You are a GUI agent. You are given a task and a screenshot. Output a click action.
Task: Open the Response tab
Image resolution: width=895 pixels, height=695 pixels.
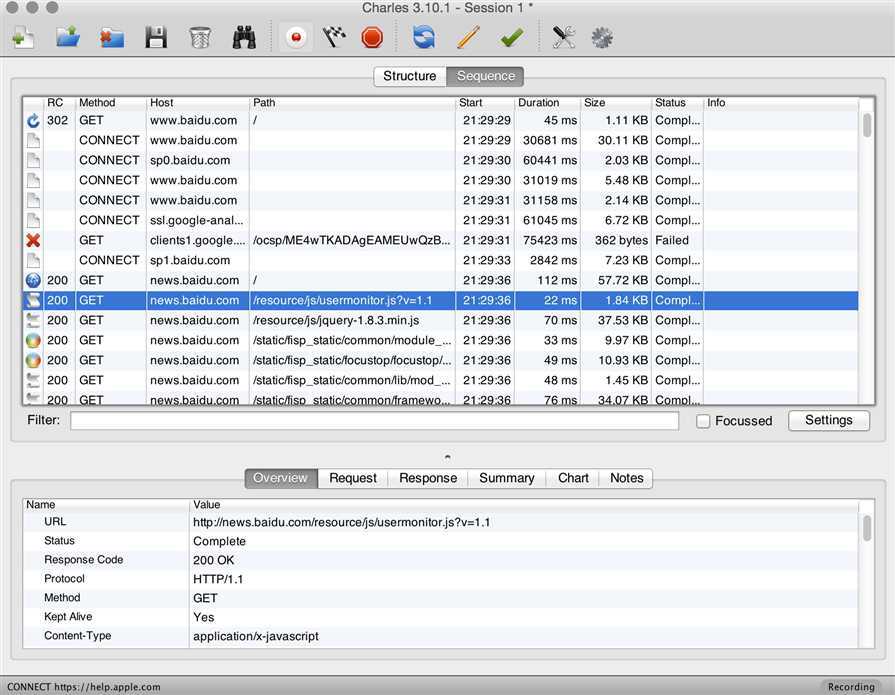(428, 478)
